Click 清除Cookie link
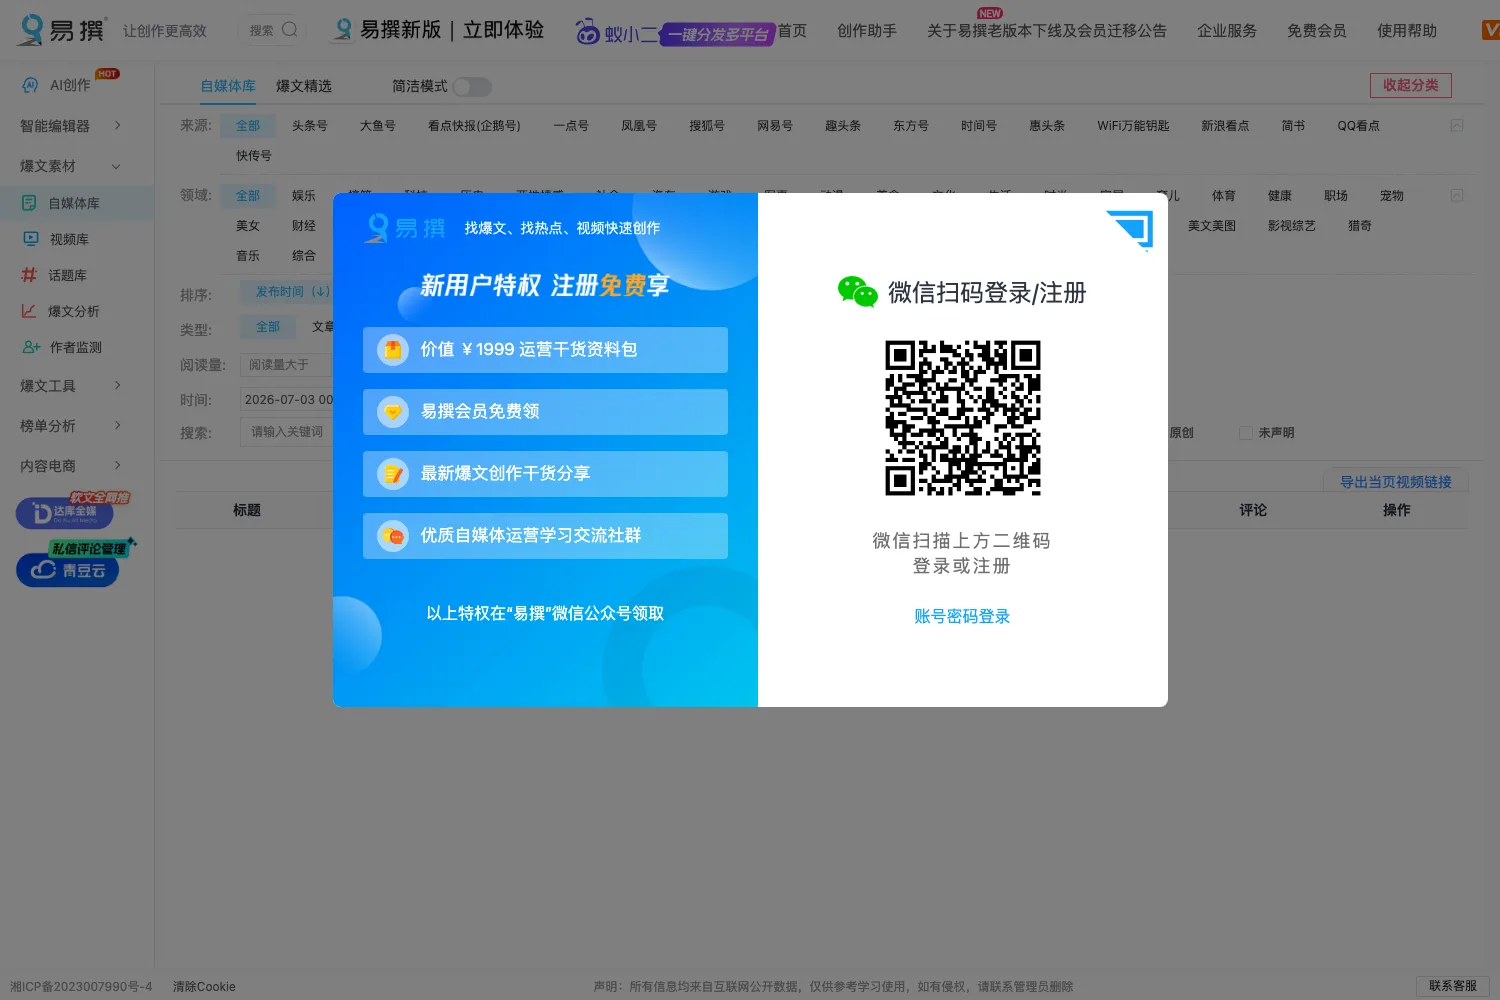1500x1000 pixels. click(204, 987)
